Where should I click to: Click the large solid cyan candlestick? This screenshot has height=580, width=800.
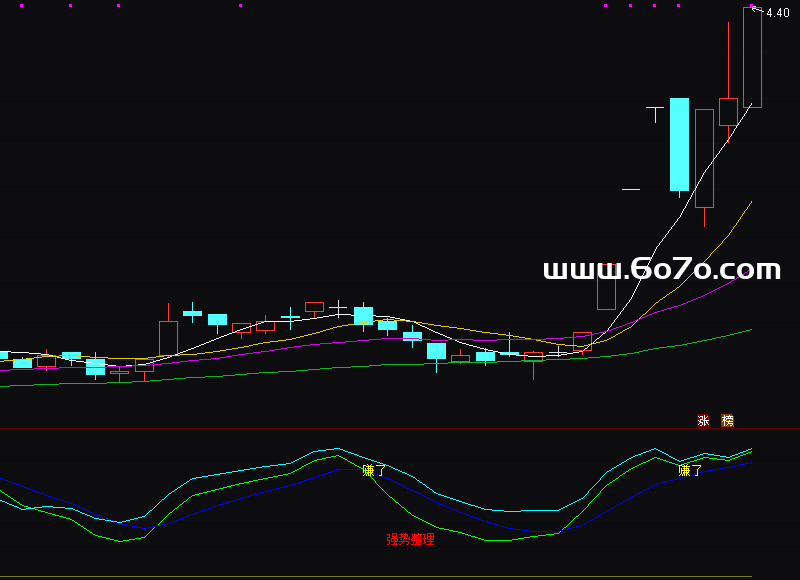click(x=679, y=144)
